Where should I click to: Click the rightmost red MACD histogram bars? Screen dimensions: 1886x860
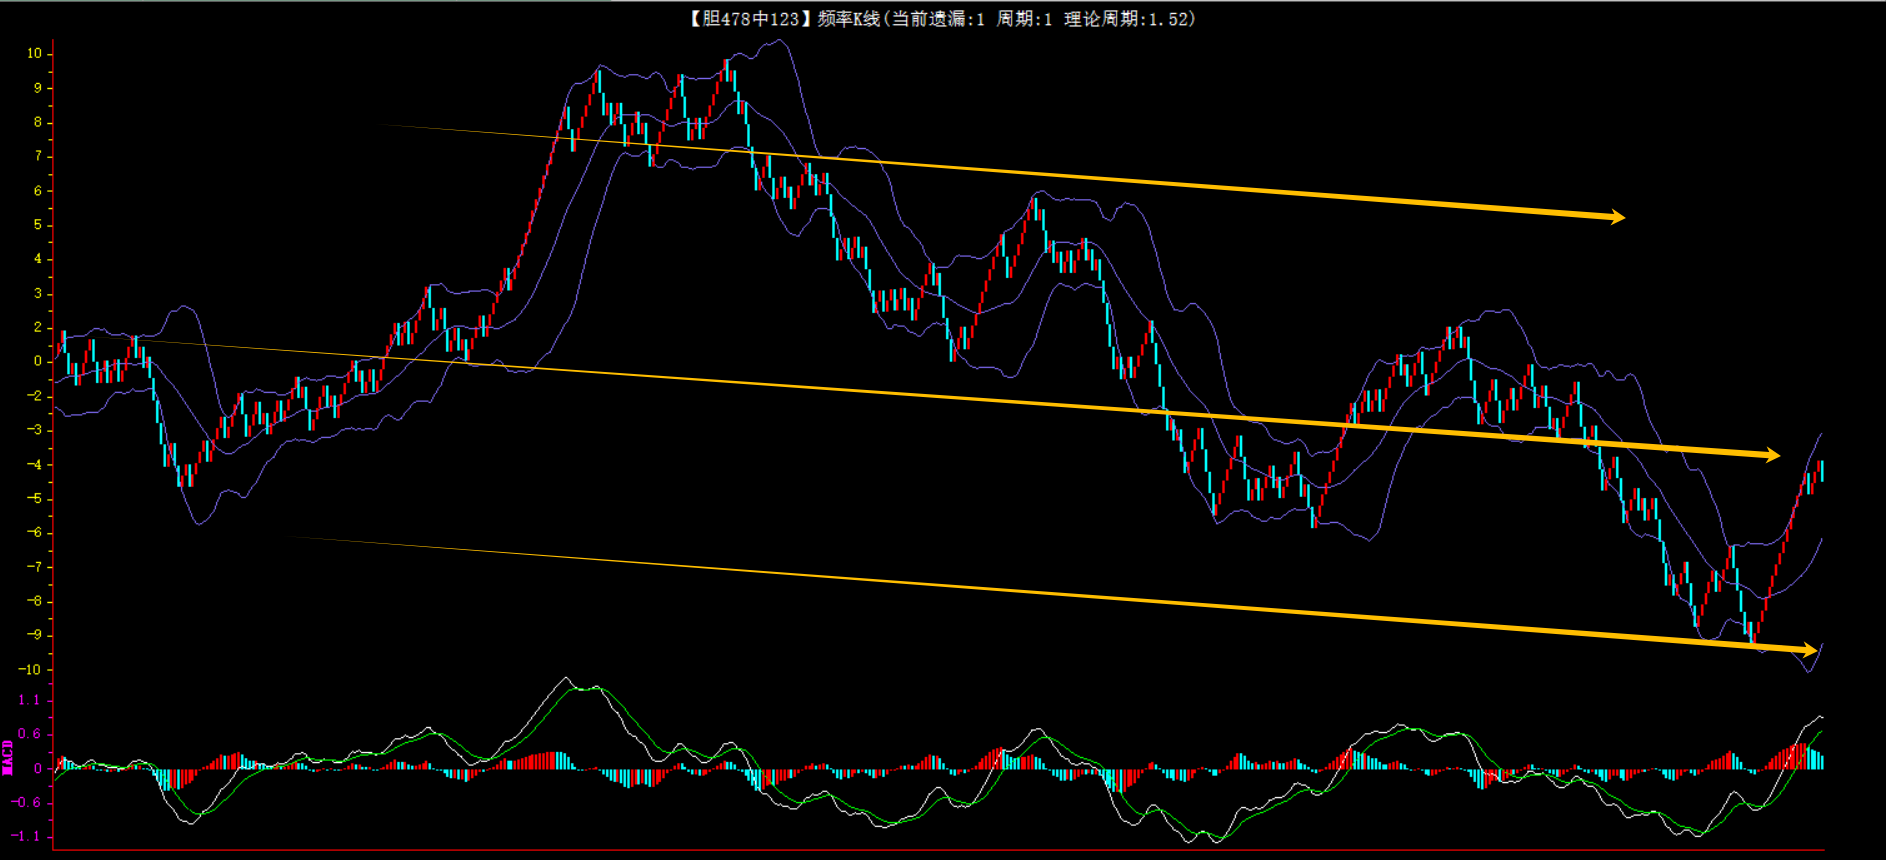coord(1795,756)
